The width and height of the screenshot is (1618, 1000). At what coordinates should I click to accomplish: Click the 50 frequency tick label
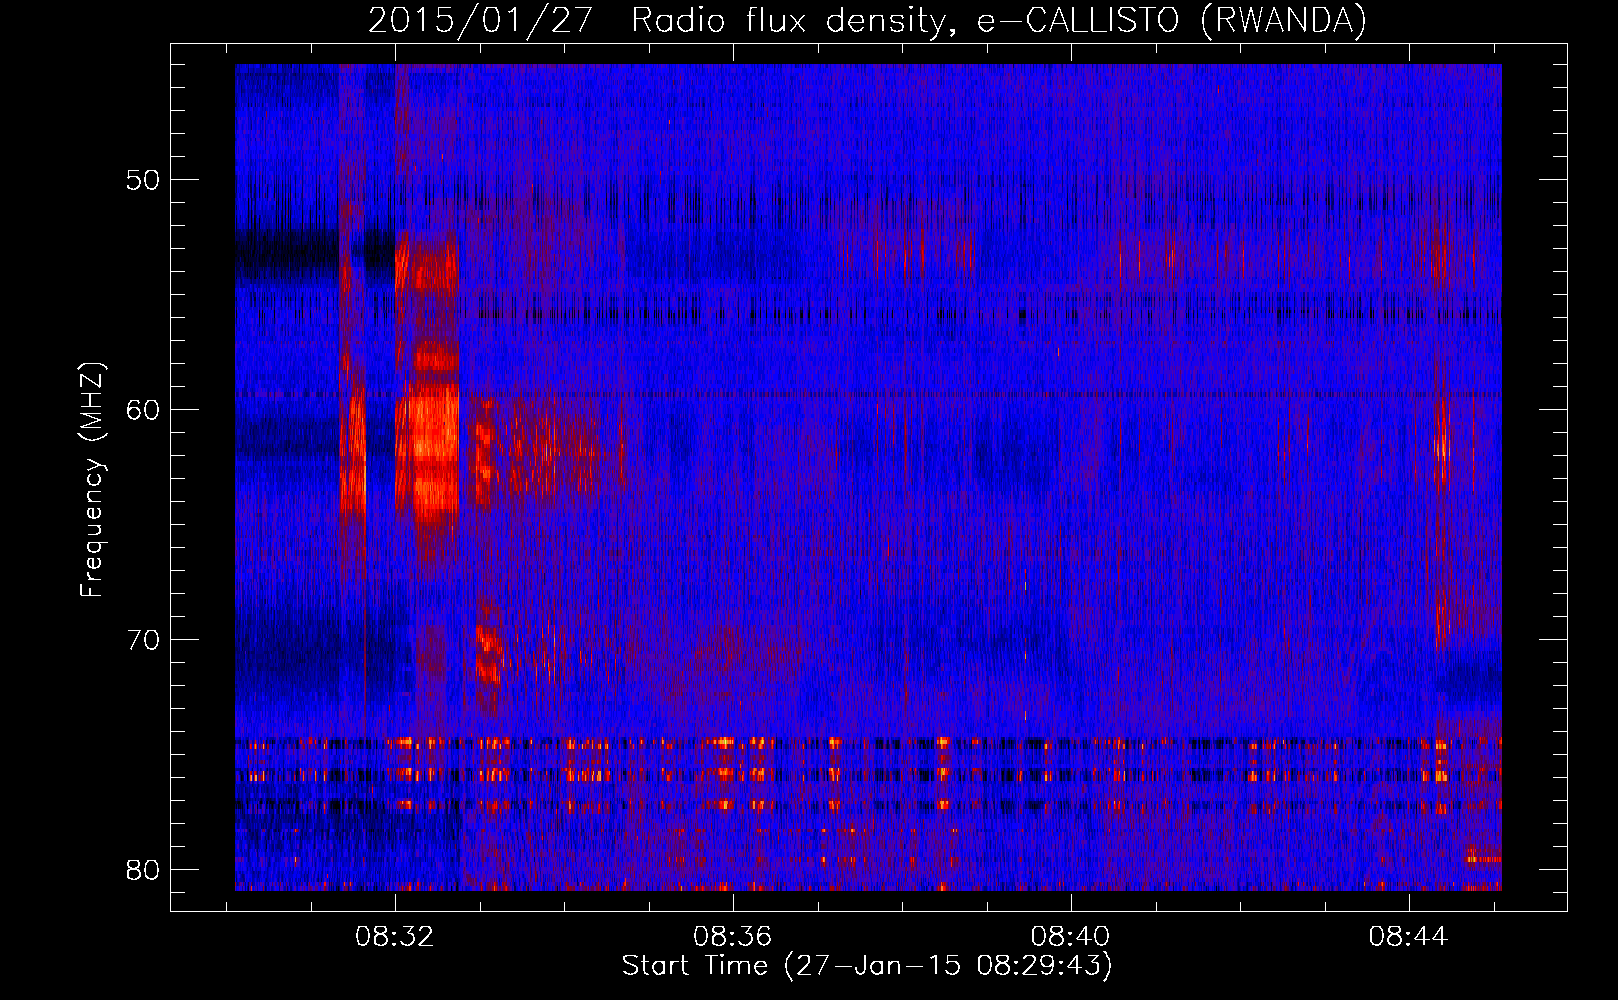point(143,181)
